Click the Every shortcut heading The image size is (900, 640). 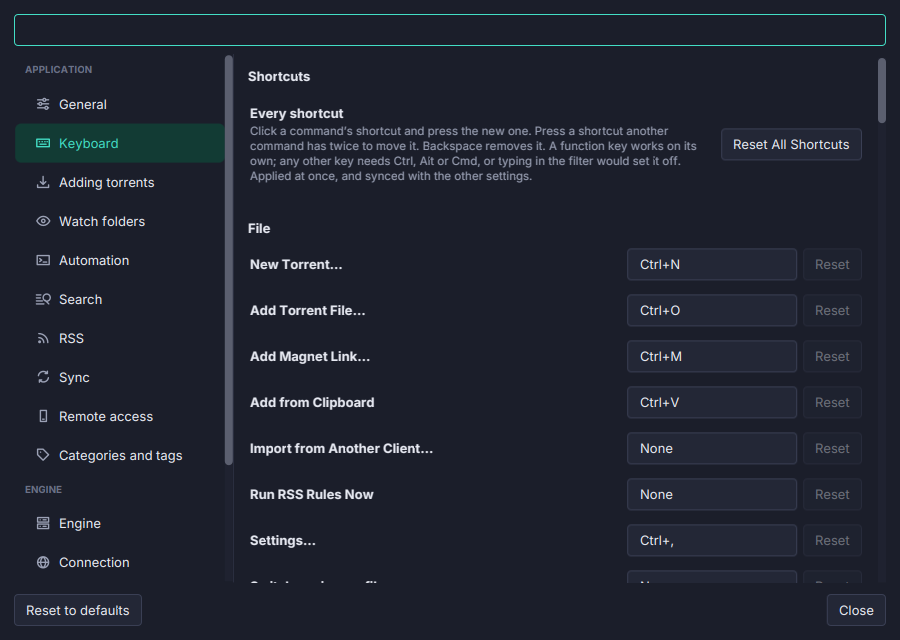pos(297,113)
